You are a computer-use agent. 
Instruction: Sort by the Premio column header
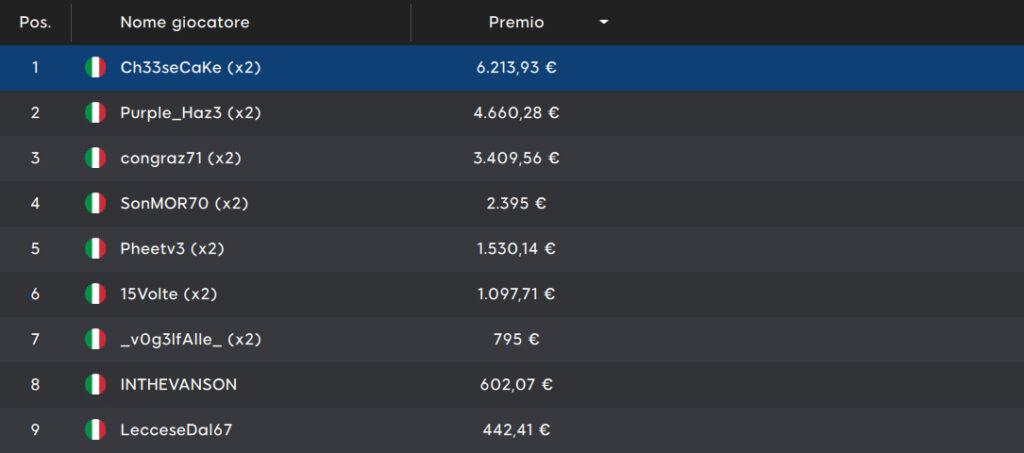pyautogui.click(x=516, y=23)
